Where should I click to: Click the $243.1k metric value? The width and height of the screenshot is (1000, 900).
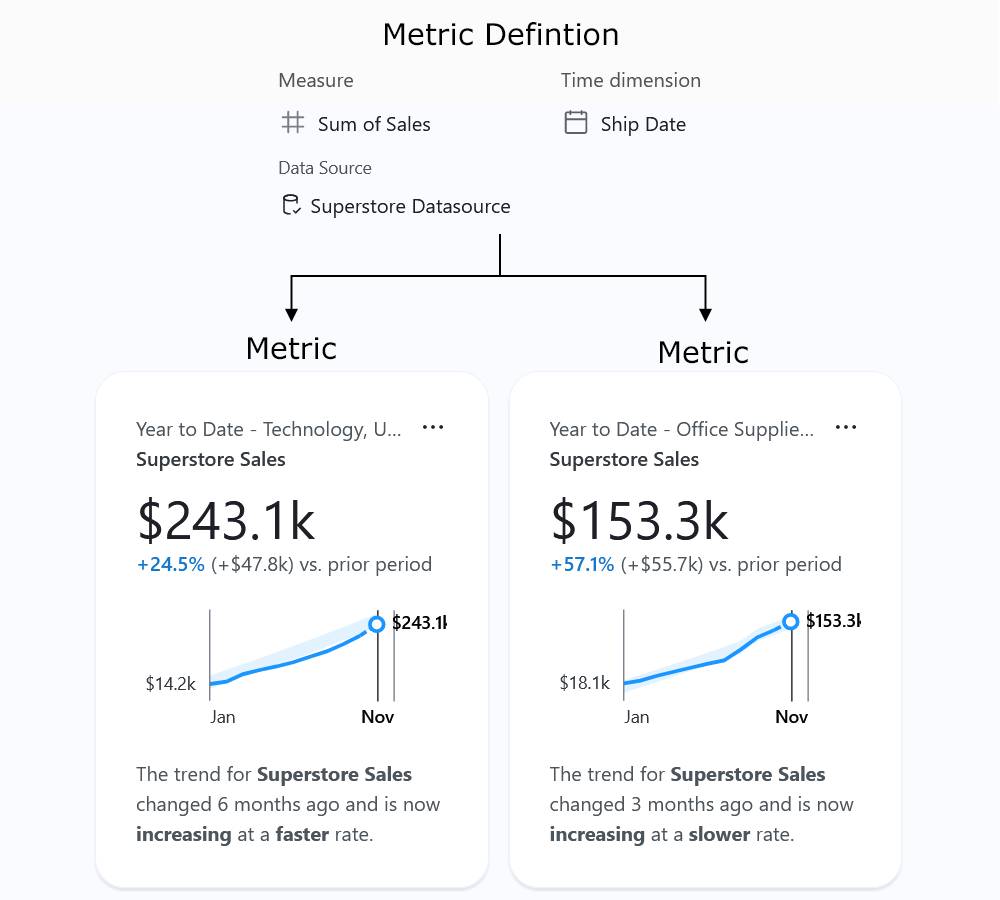(226, 520)
